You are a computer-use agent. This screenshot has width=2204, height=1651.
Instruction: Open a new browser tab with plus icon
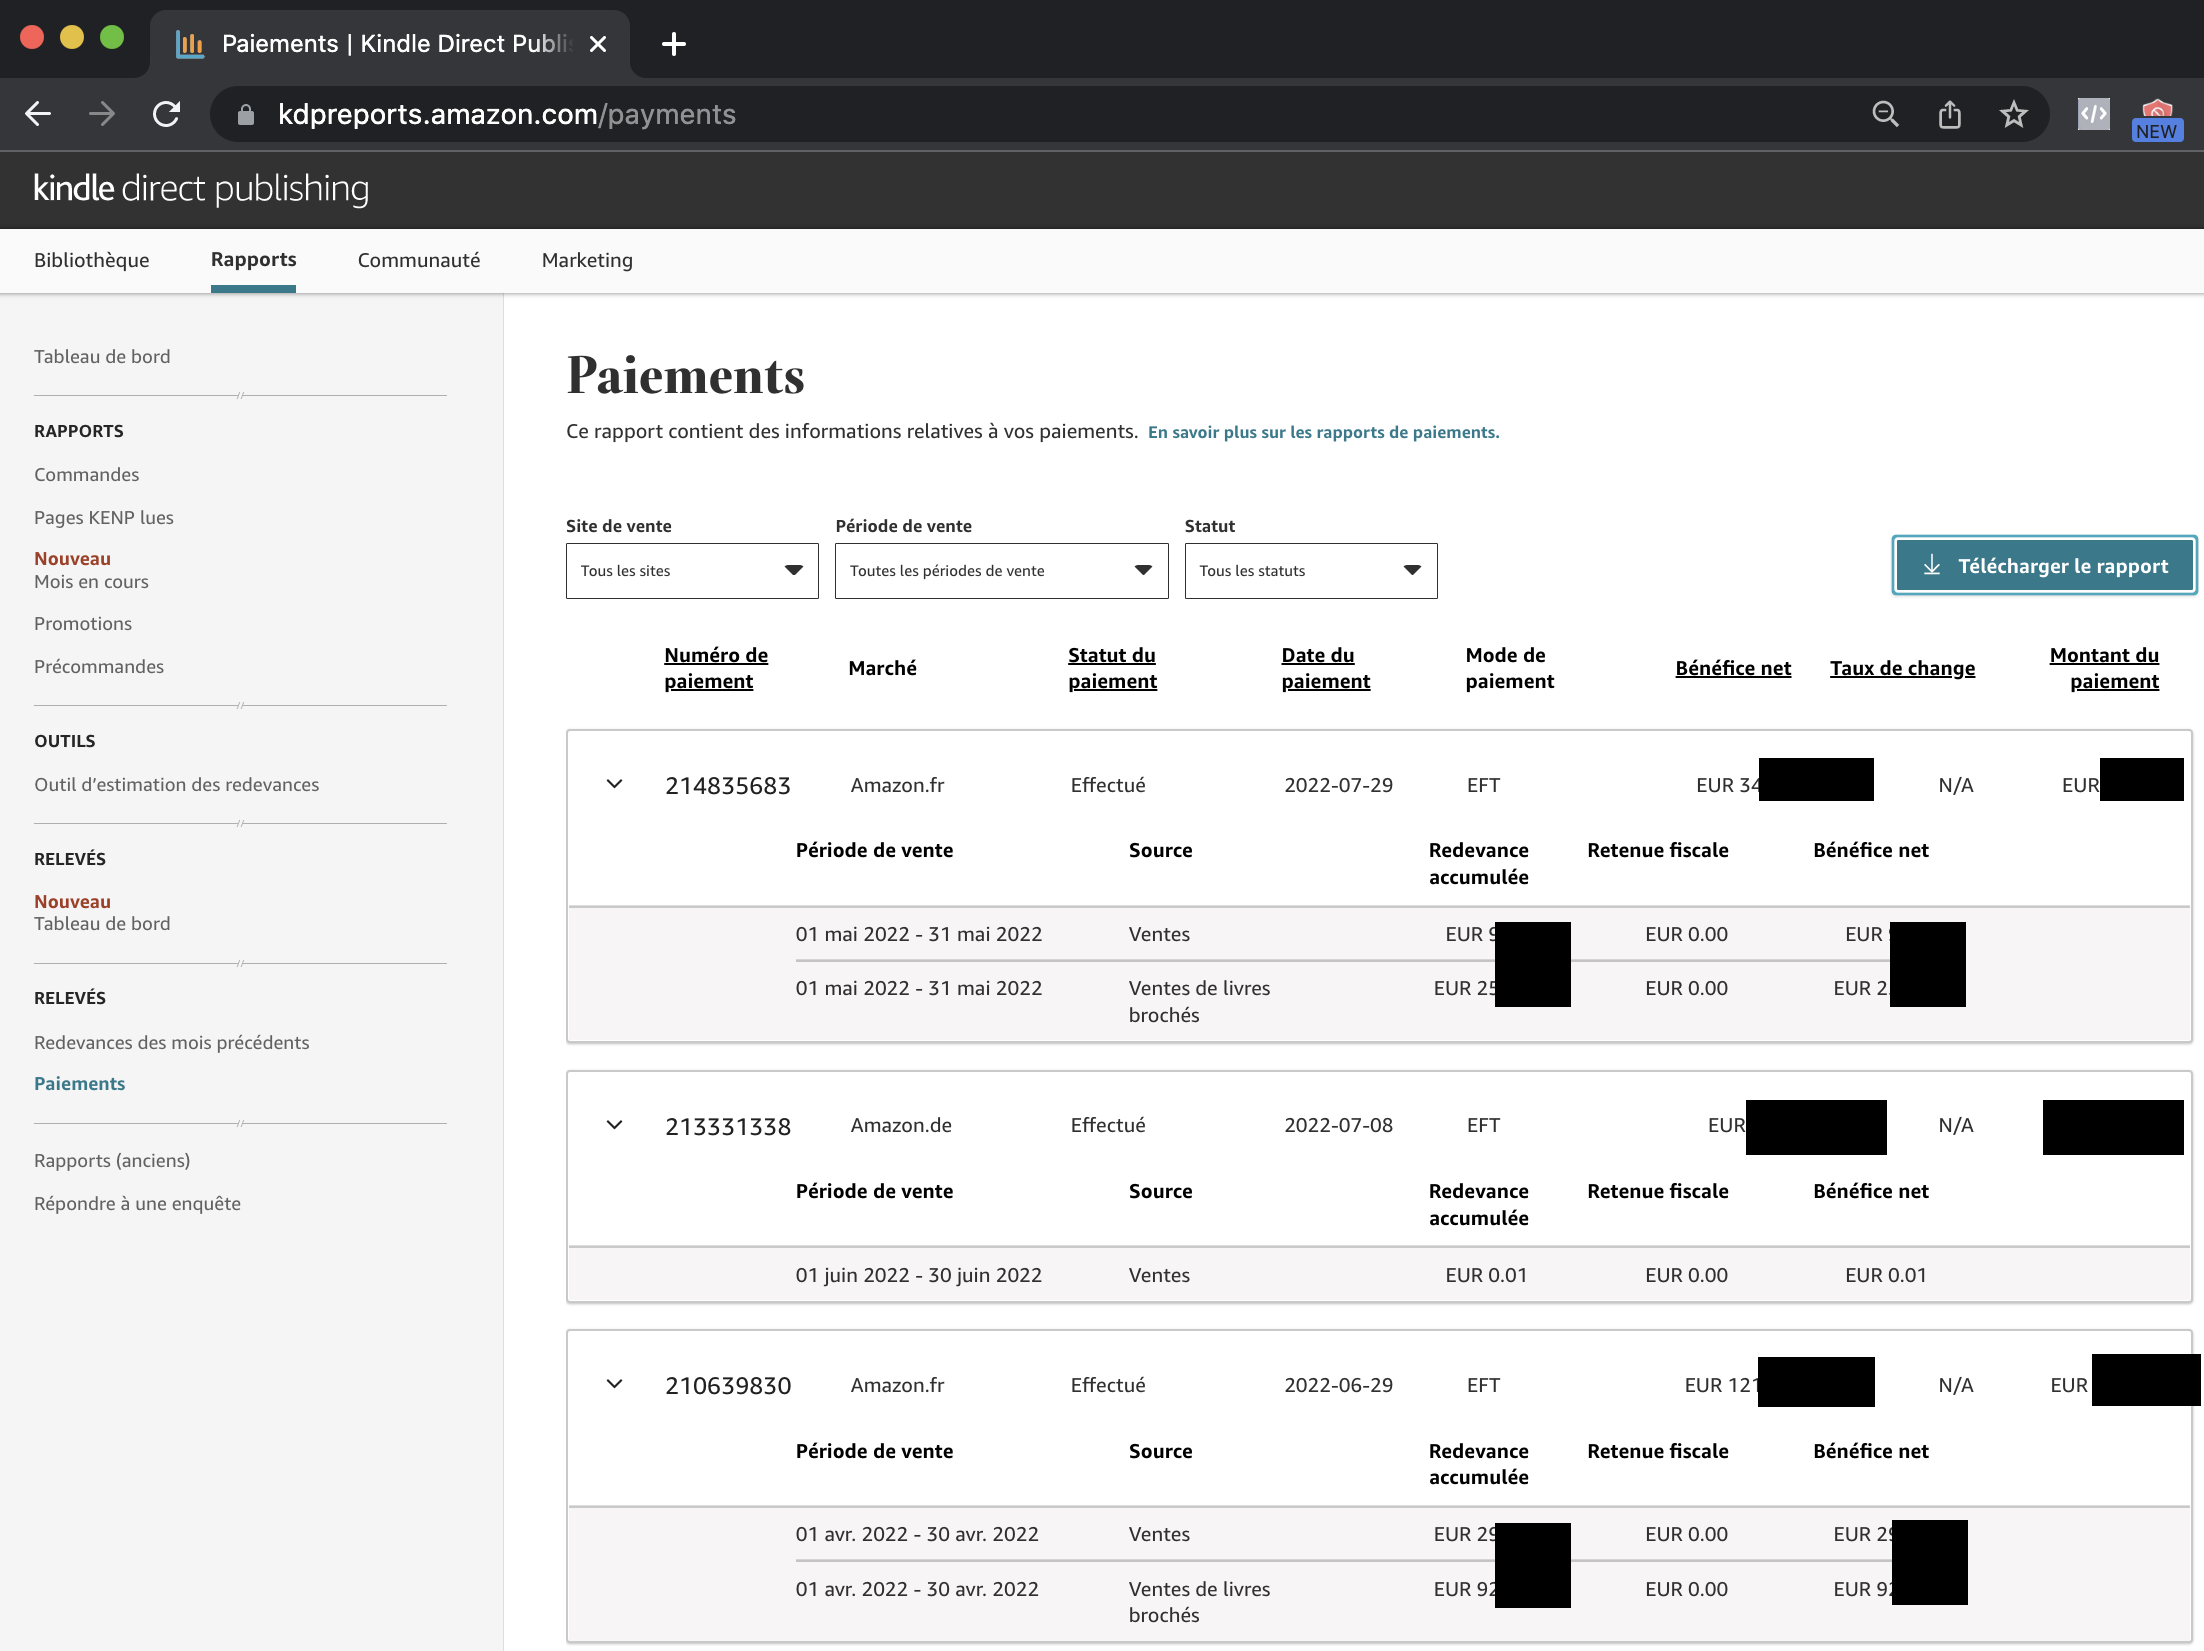click(674, 44)
